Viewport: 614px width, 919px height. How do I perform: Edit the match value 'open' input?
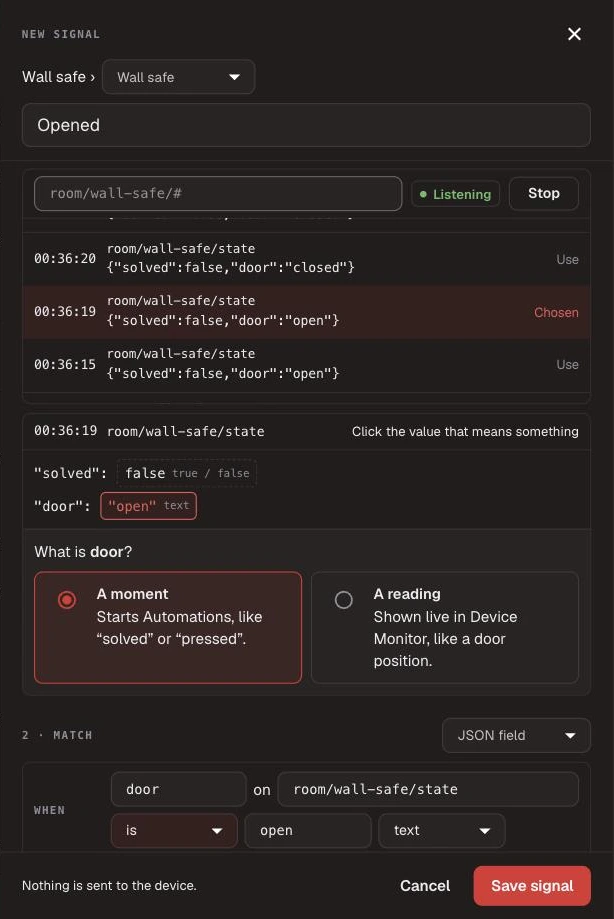(x=308, y=830)
